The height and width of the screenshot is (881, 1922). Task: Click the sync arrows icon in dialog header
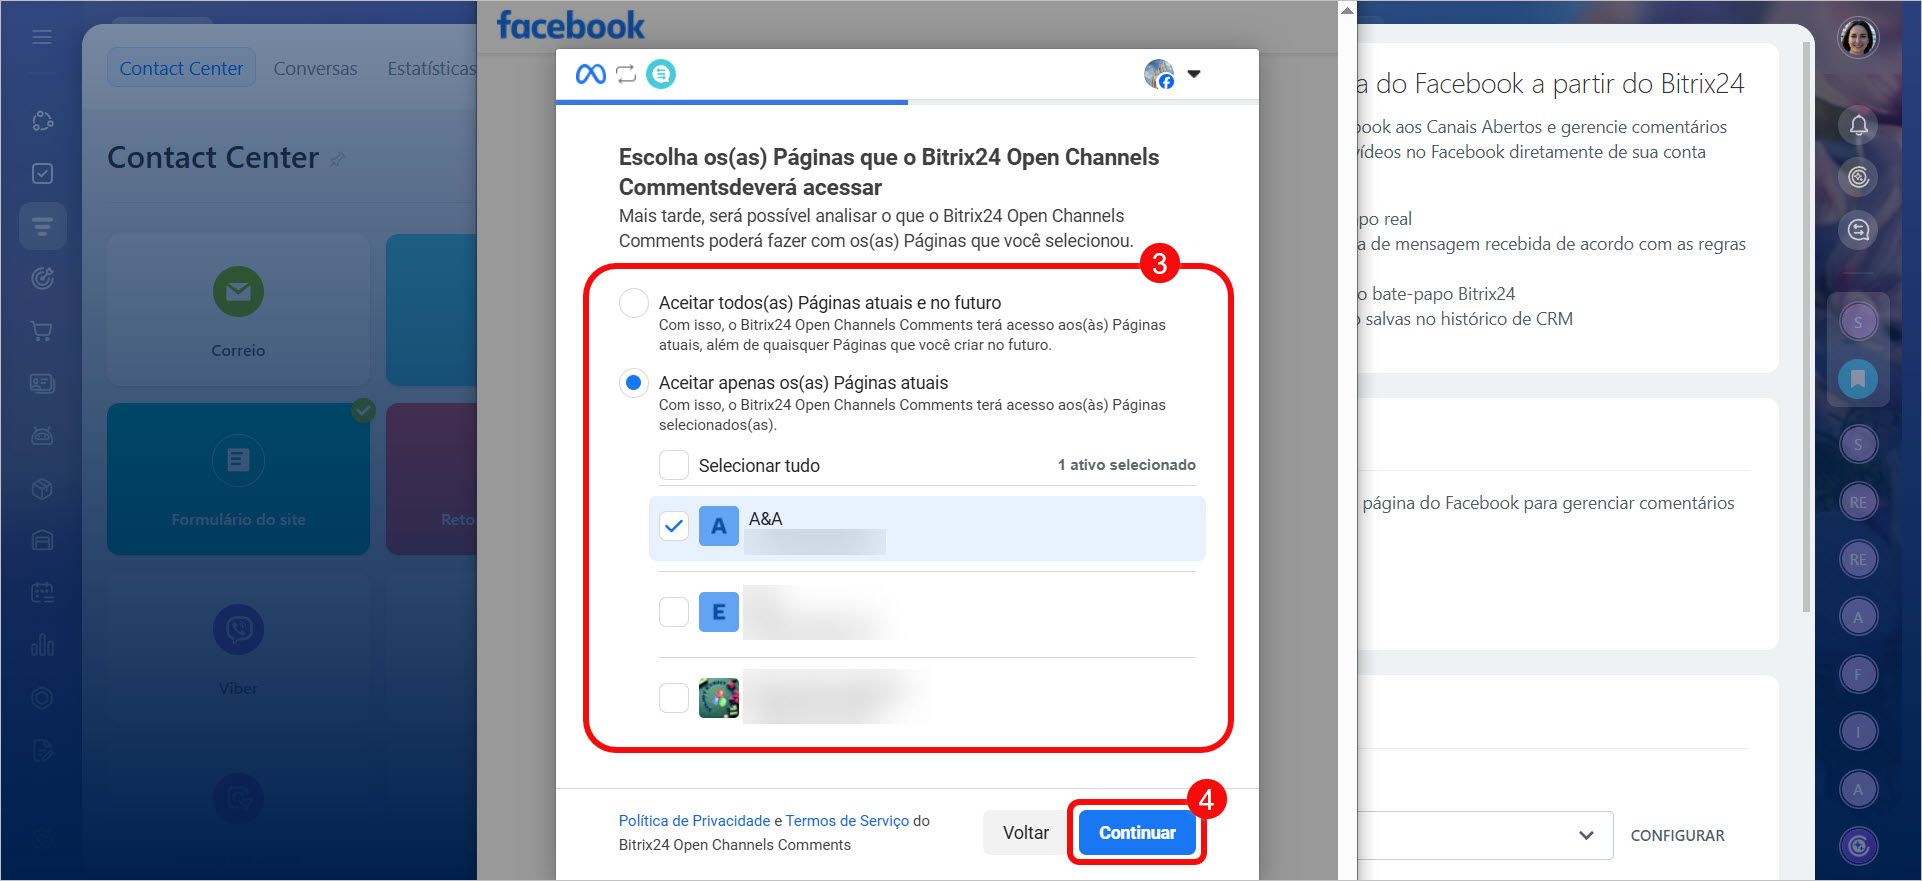tap(626, 74)
